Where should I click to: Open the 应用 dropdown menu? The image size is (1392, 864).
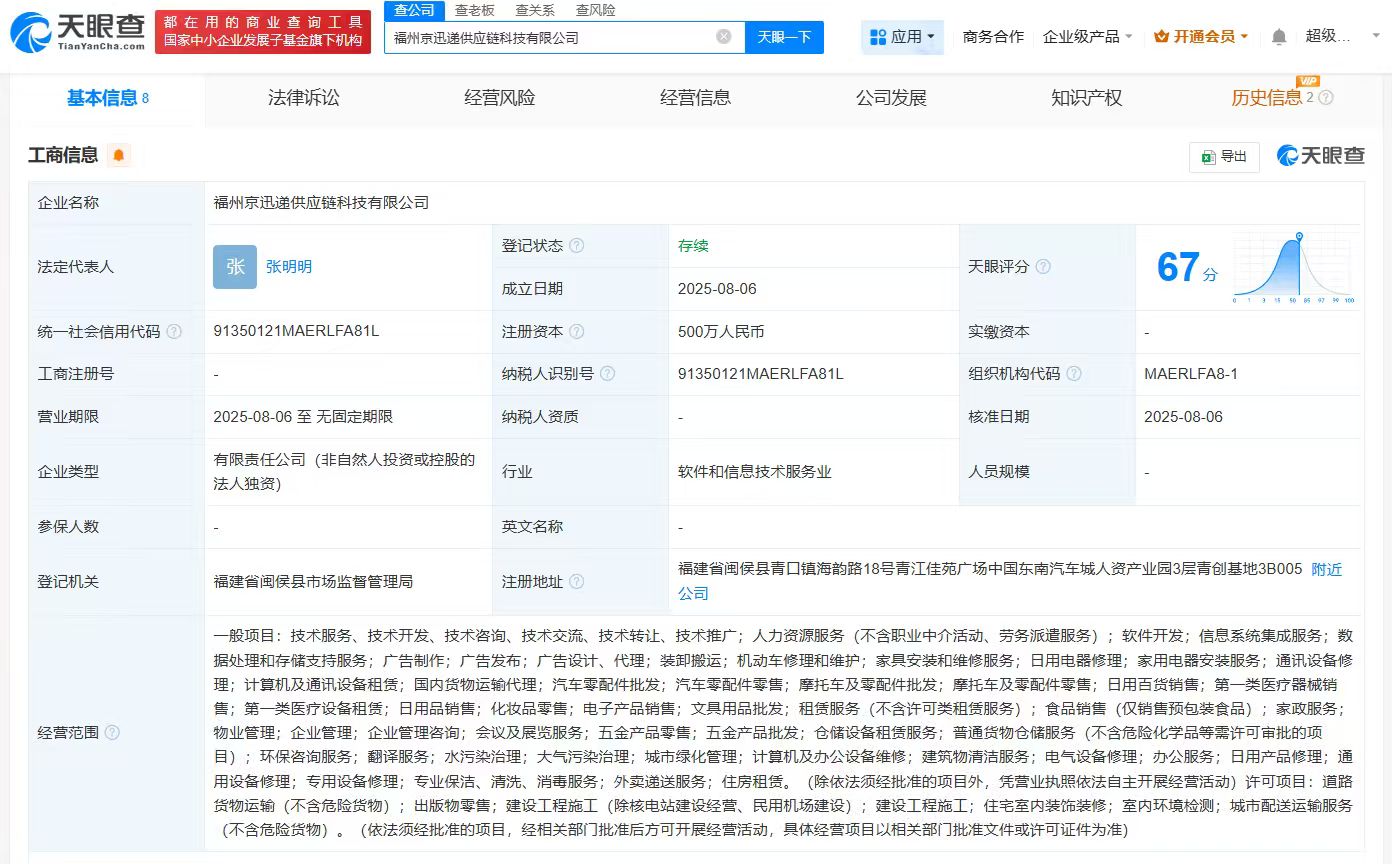pos(902,37)
